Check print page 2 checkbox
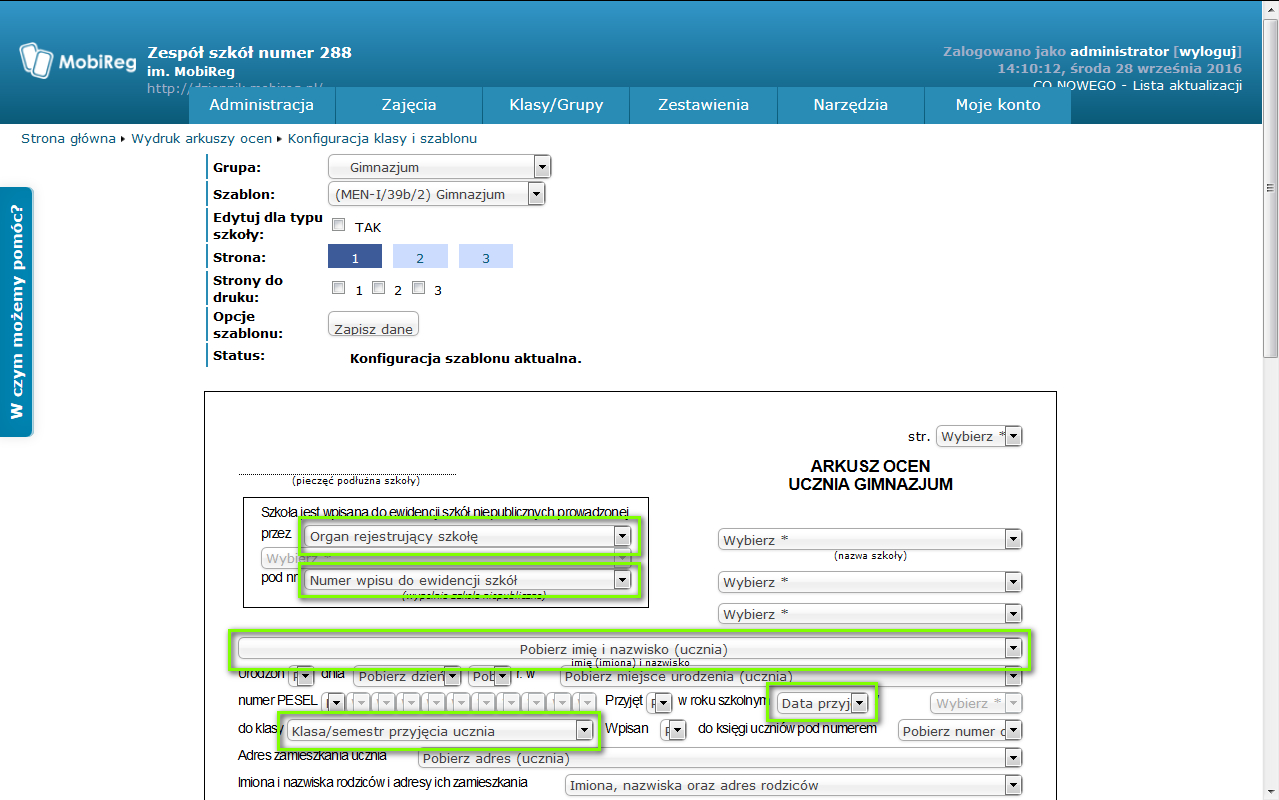The image size is (1279, 800). tap(378, 288)
